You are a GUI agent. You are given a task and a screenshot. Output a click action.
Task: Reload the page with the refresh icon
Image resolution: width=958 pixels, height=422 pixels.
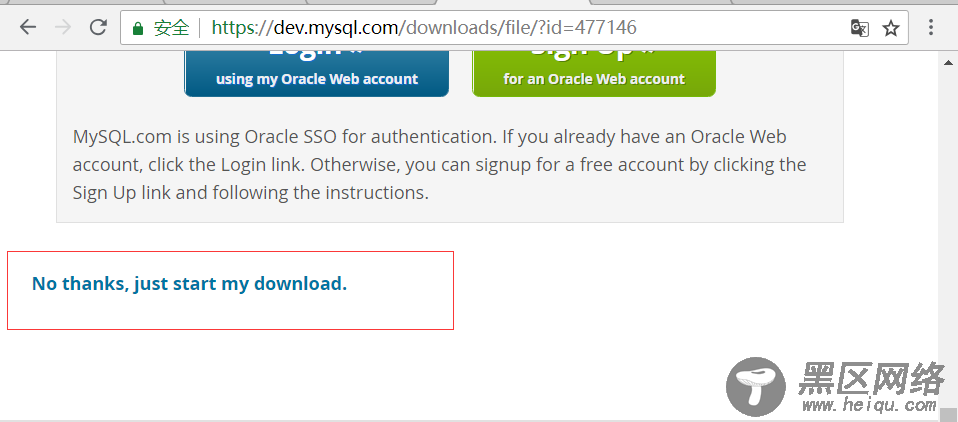98,27
